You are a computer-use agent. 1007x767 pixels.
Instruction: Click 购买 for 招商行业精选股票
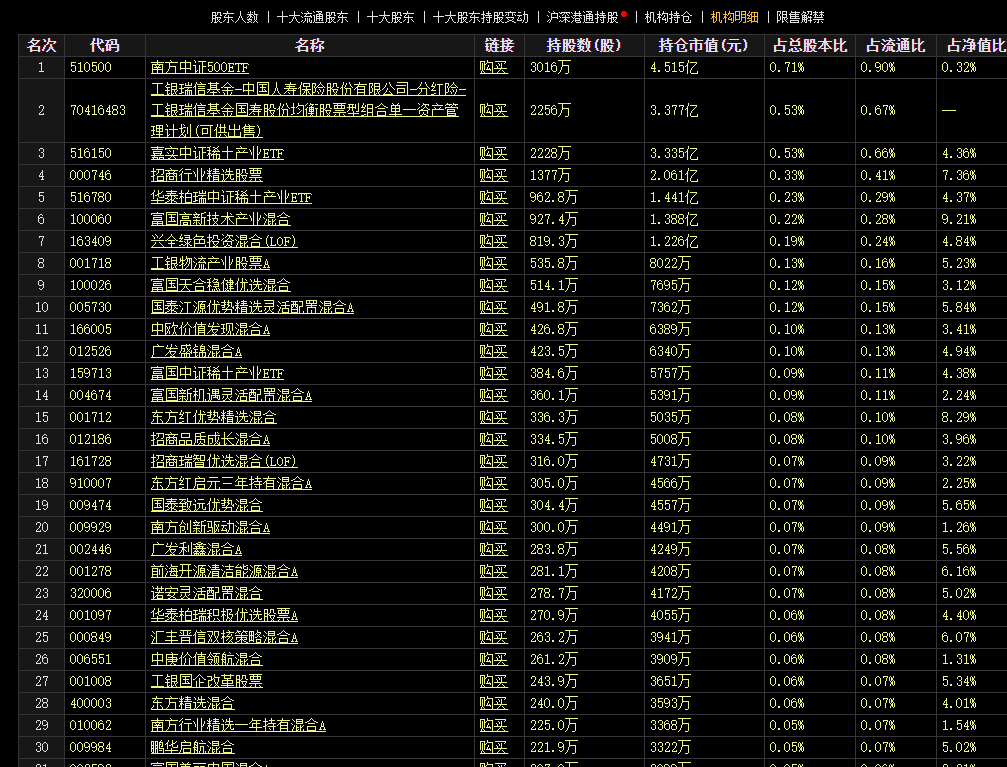[494, 175]
